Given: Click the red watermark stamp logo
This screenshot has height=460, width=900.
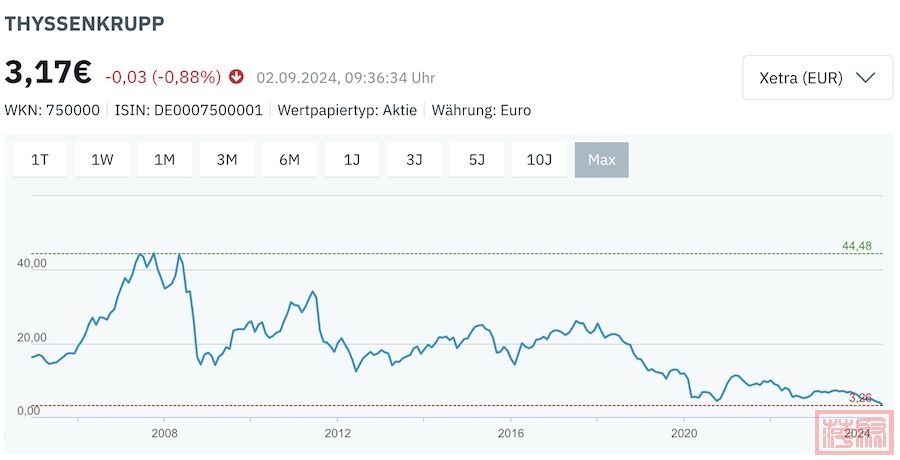Looking at the screenshot, I should [x=855, y=432].
